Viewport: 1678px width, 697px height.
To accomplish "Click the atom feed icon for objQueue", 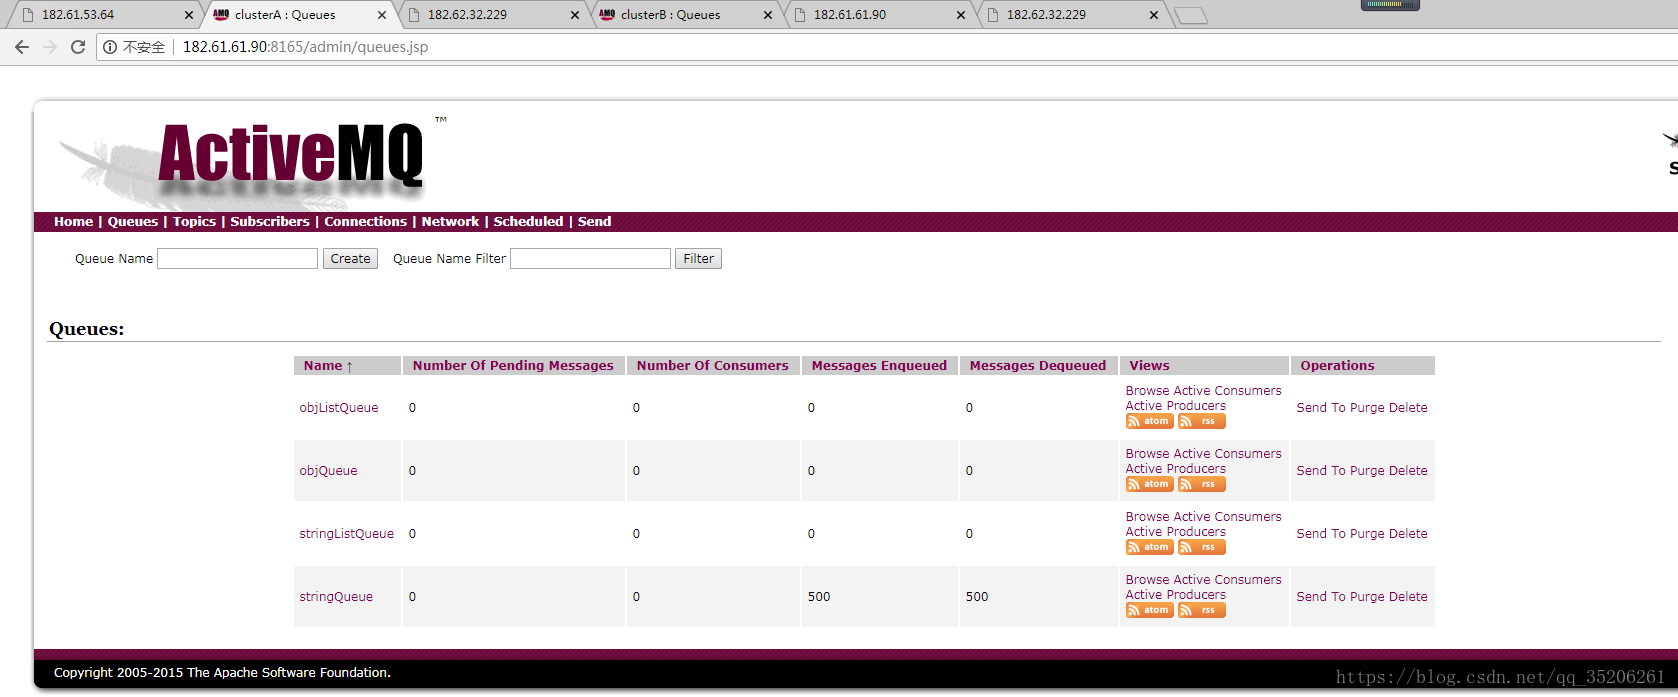I will click(1149, 484).
